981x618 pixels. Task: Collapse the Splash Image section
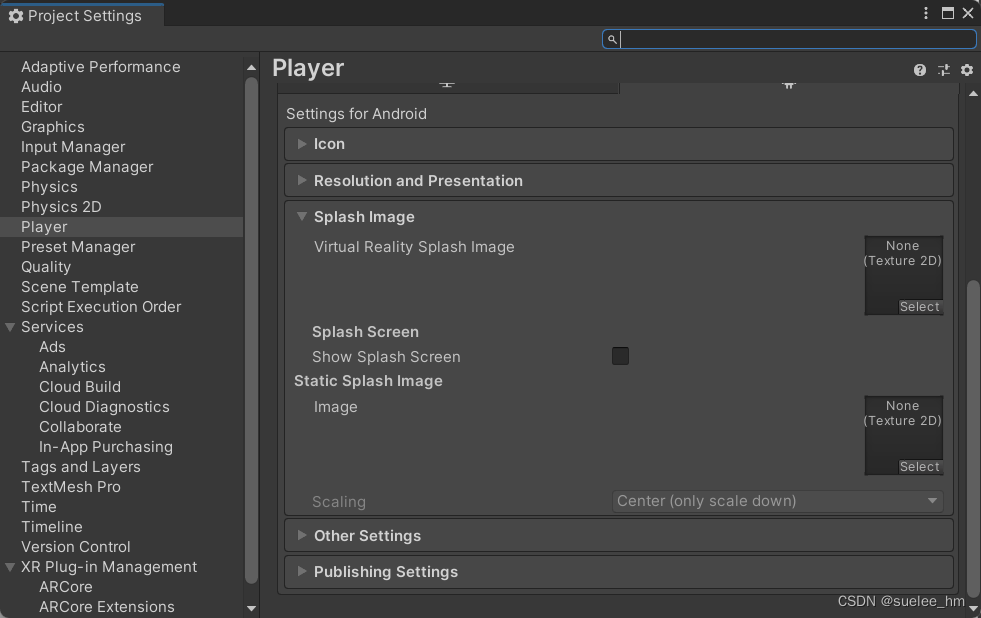[302, 216]
